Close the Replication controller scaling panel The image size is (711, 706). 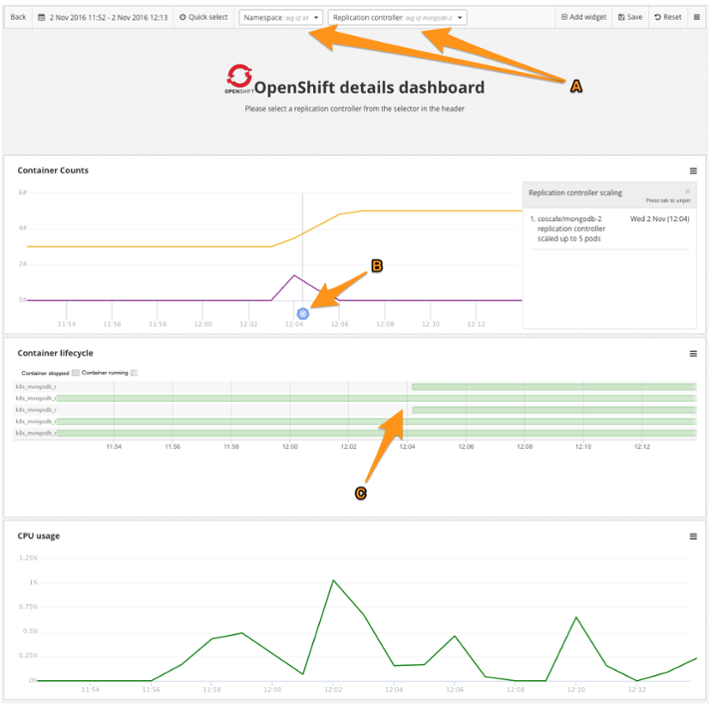pyautogui.click(x=687, y=191)
